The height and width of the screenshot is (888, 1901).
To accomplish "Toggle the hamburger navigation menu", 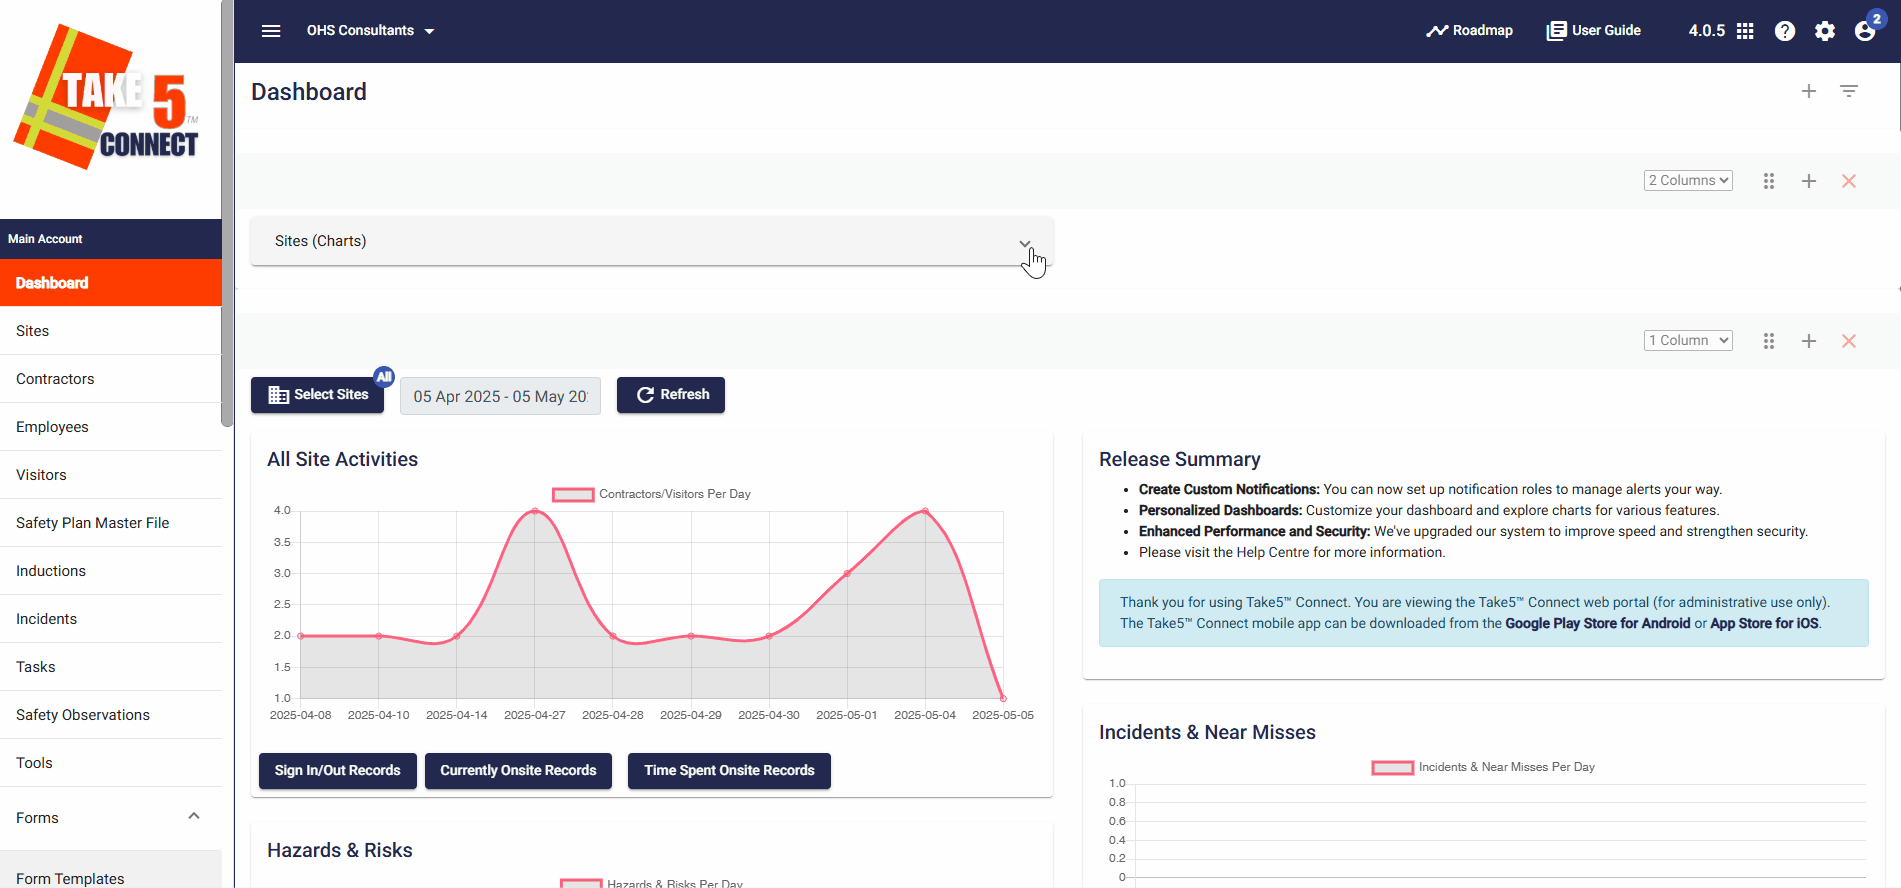I will 271,31.
